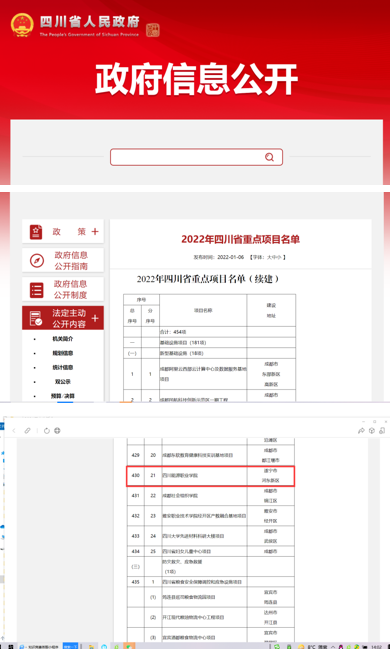The width and height of the screenshot is (390, 649).
Task: Click the 四川省人民政府 site title
Action: click(90, 22)
